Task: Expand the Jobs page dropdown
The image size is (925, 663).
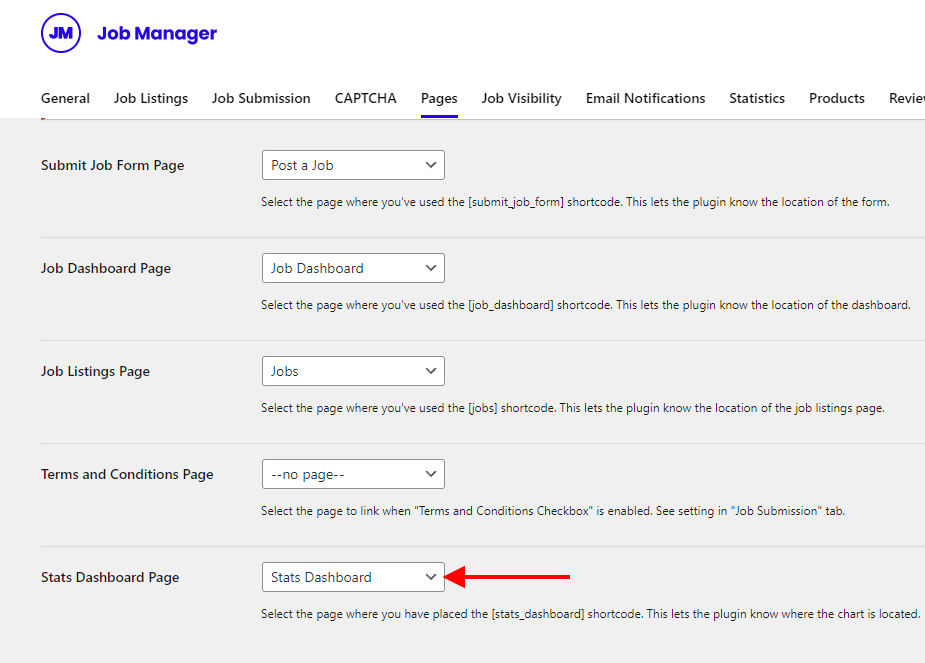Action: pyautogui.click(x=353, y=371)
